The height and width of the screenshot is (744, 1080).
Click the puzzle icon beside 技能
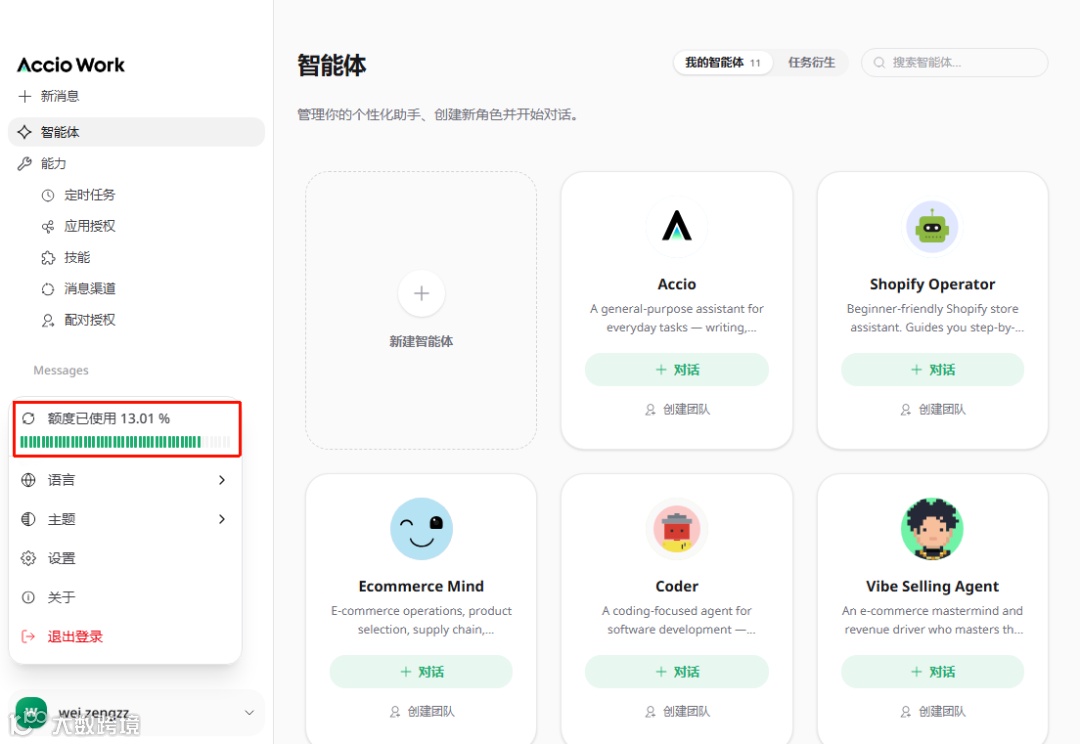pos(48,258)
